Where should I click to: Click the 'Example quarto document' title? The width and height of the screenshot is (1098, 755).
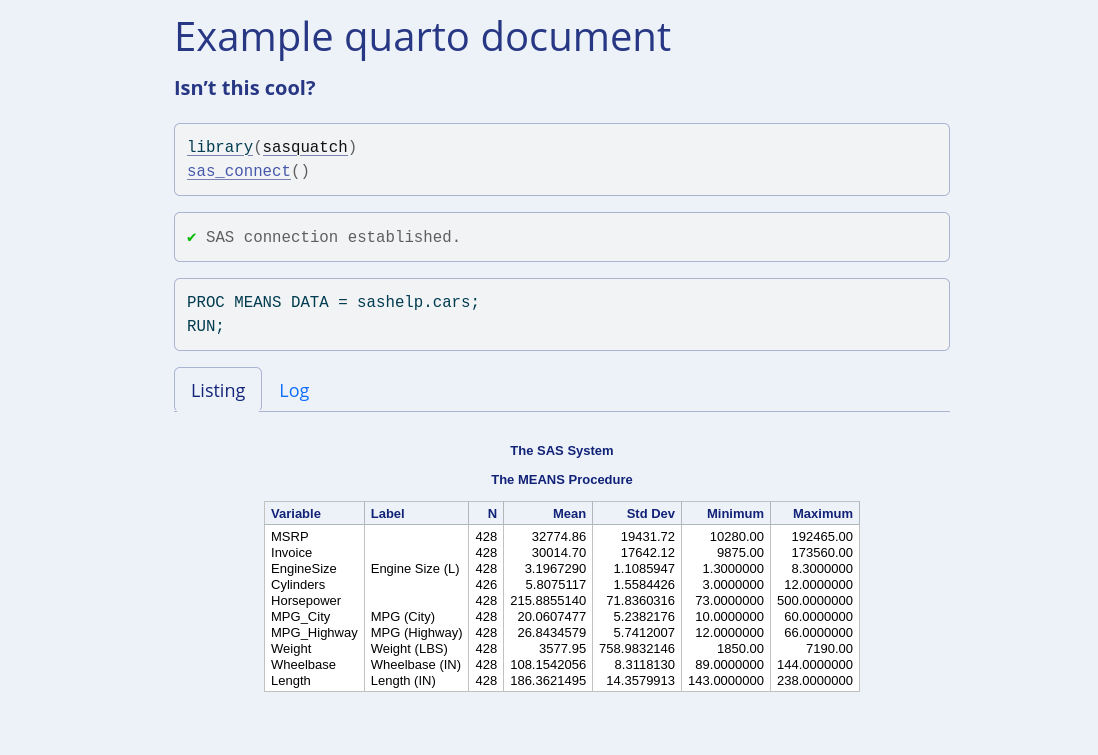coord(422,37)
